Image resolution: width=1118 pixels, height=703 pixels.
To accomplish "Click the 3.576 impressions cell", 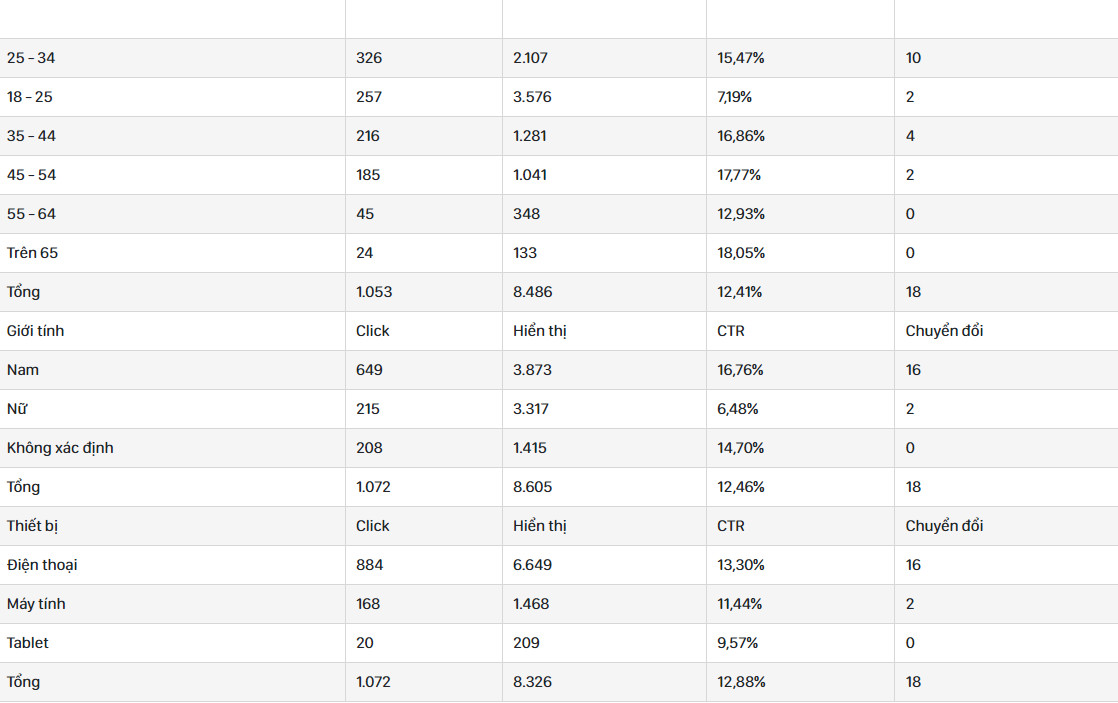I will coord(604,97).
